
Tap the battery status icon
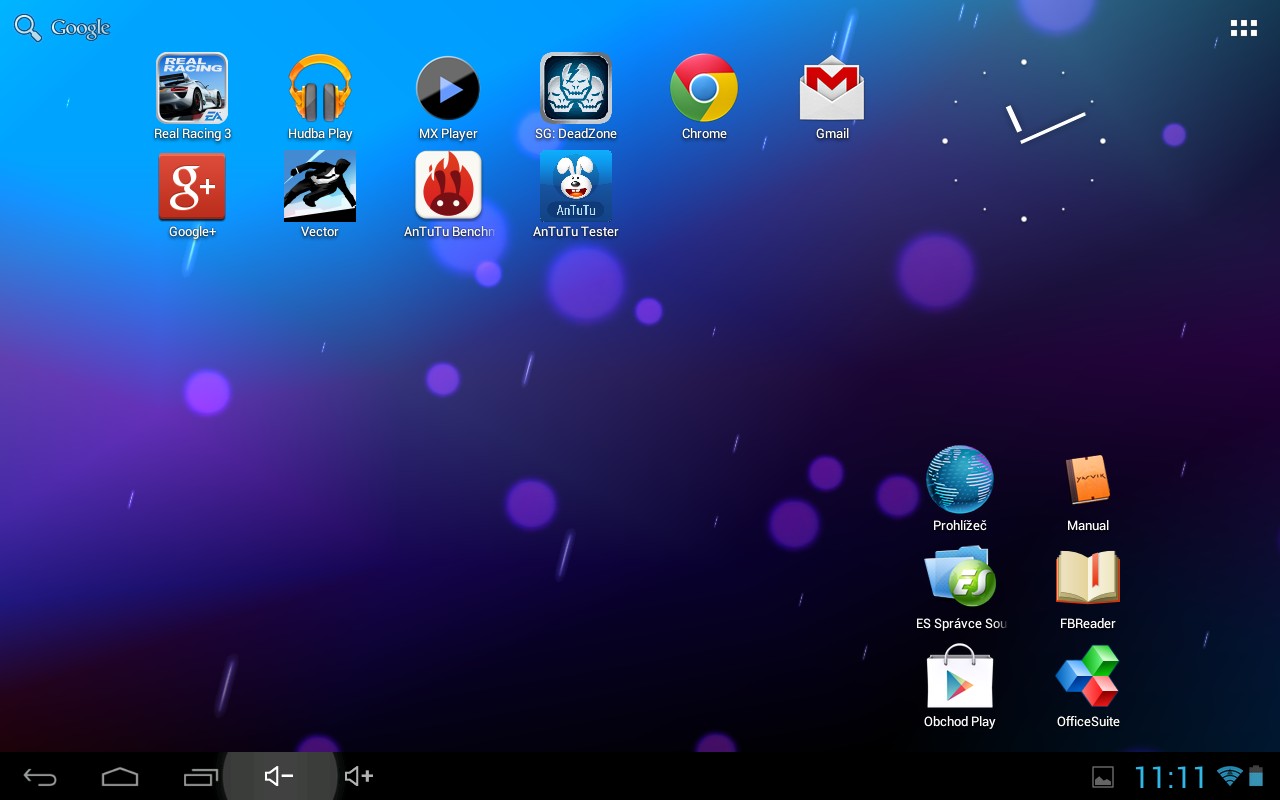click(x=1256, y=776)
